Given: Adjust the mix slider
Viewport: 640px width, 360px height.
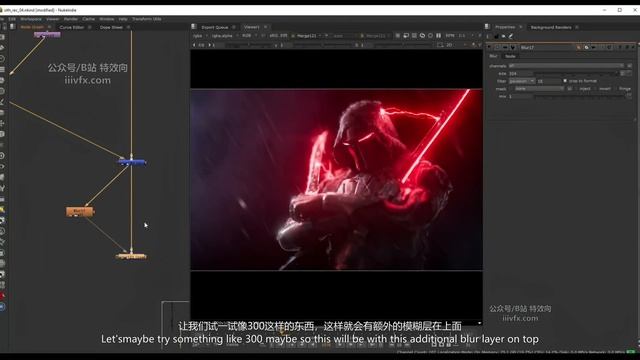Looking at the screenshot, I should pyautogui.click(x=580, y=96).
